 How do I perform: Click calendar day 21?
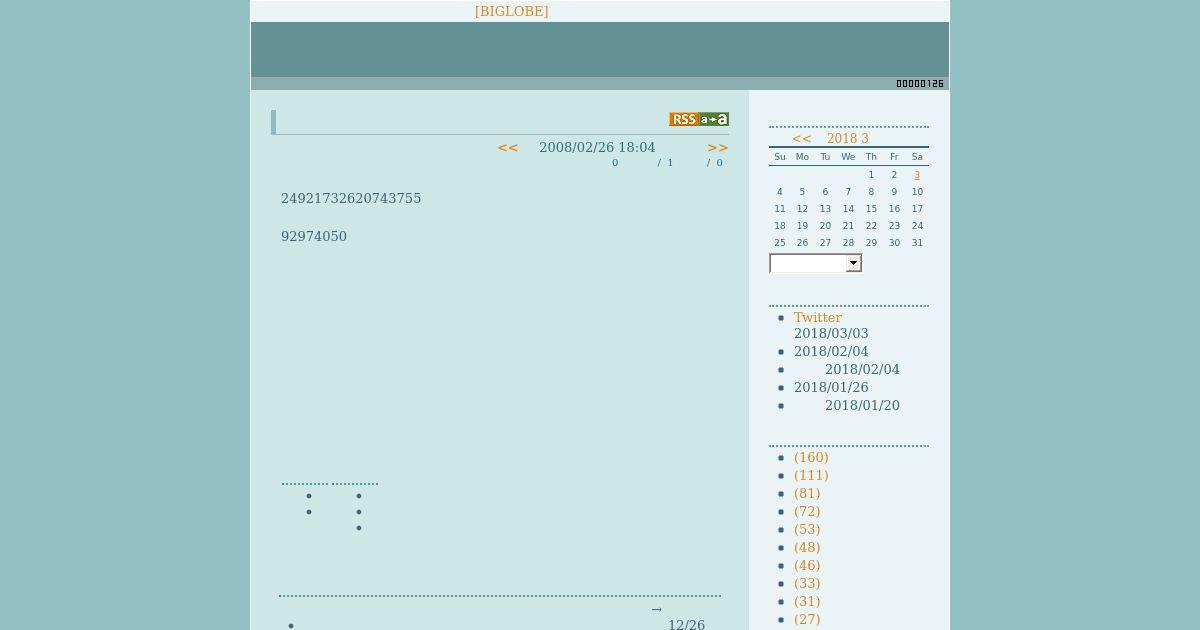point(848,226)
